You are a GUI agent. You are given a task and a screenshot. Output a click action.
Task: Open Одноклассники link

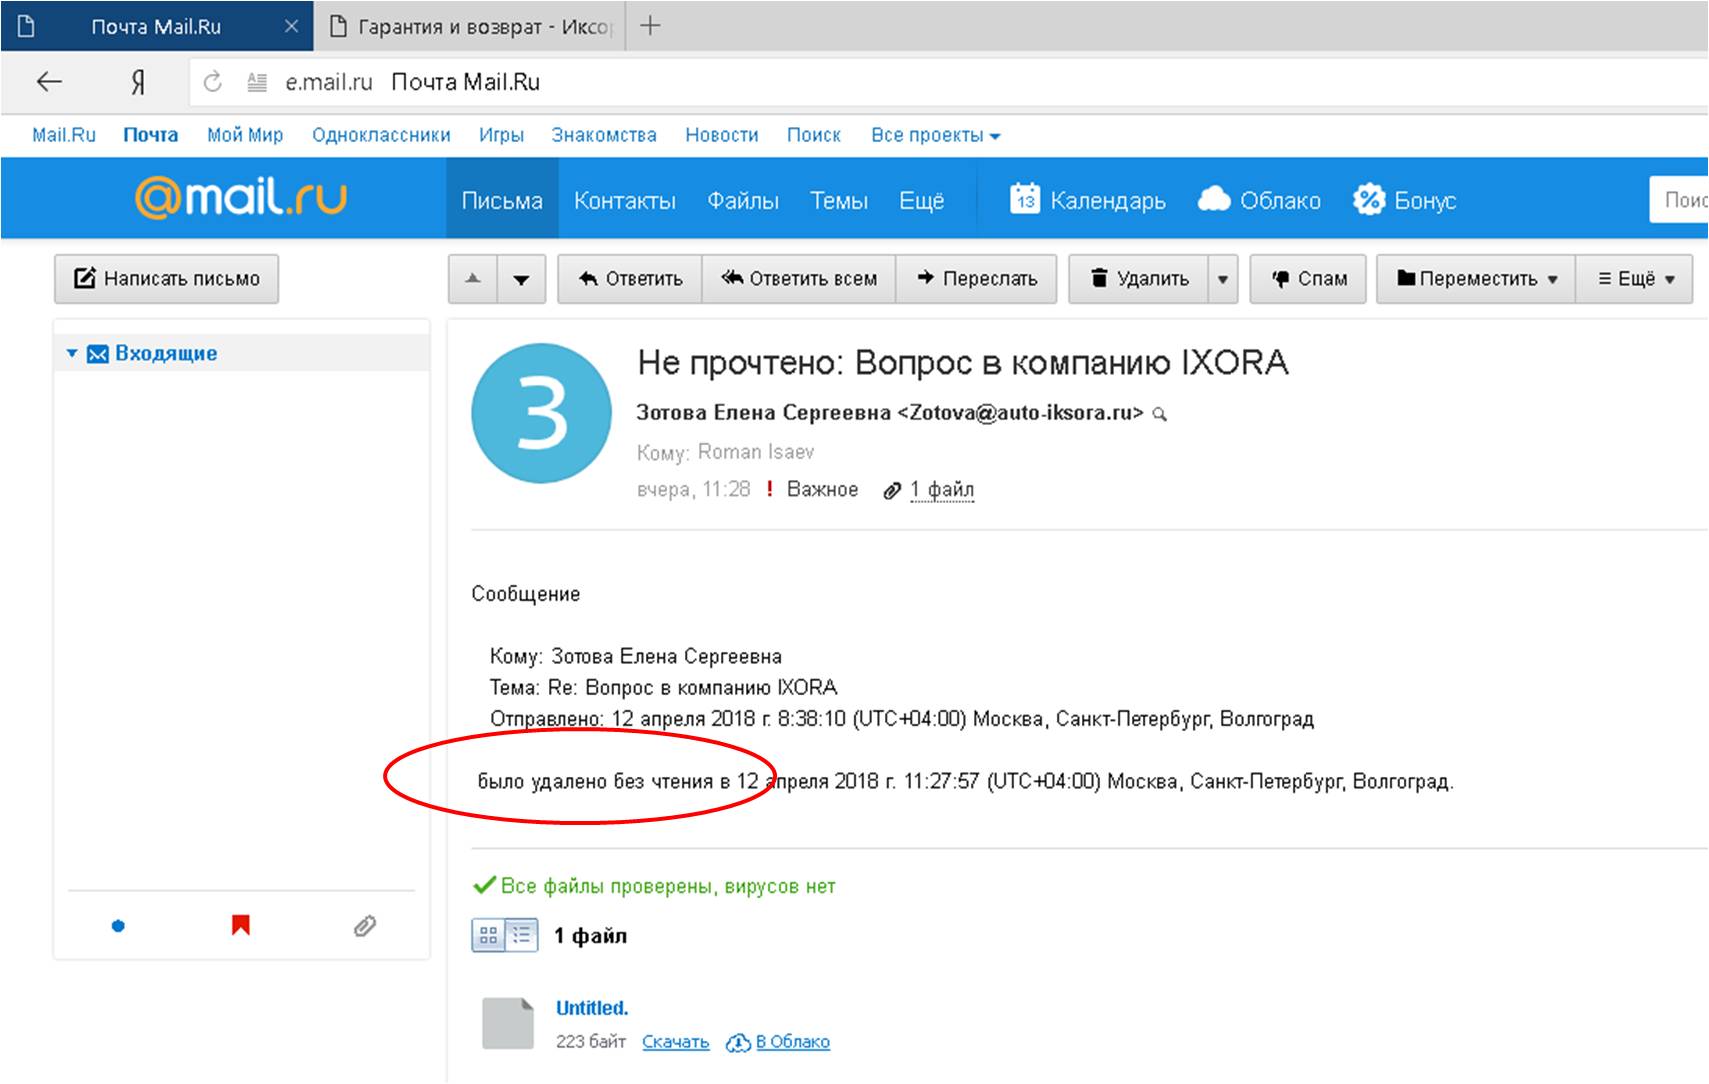click(381, 135)
